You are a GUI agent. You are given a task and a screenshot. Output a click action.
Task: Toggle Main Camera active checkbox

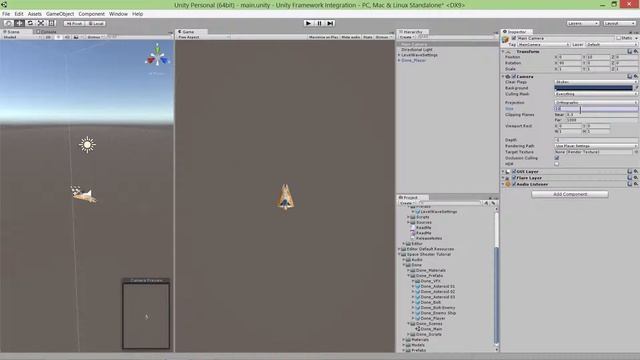[x=514, y=38]
